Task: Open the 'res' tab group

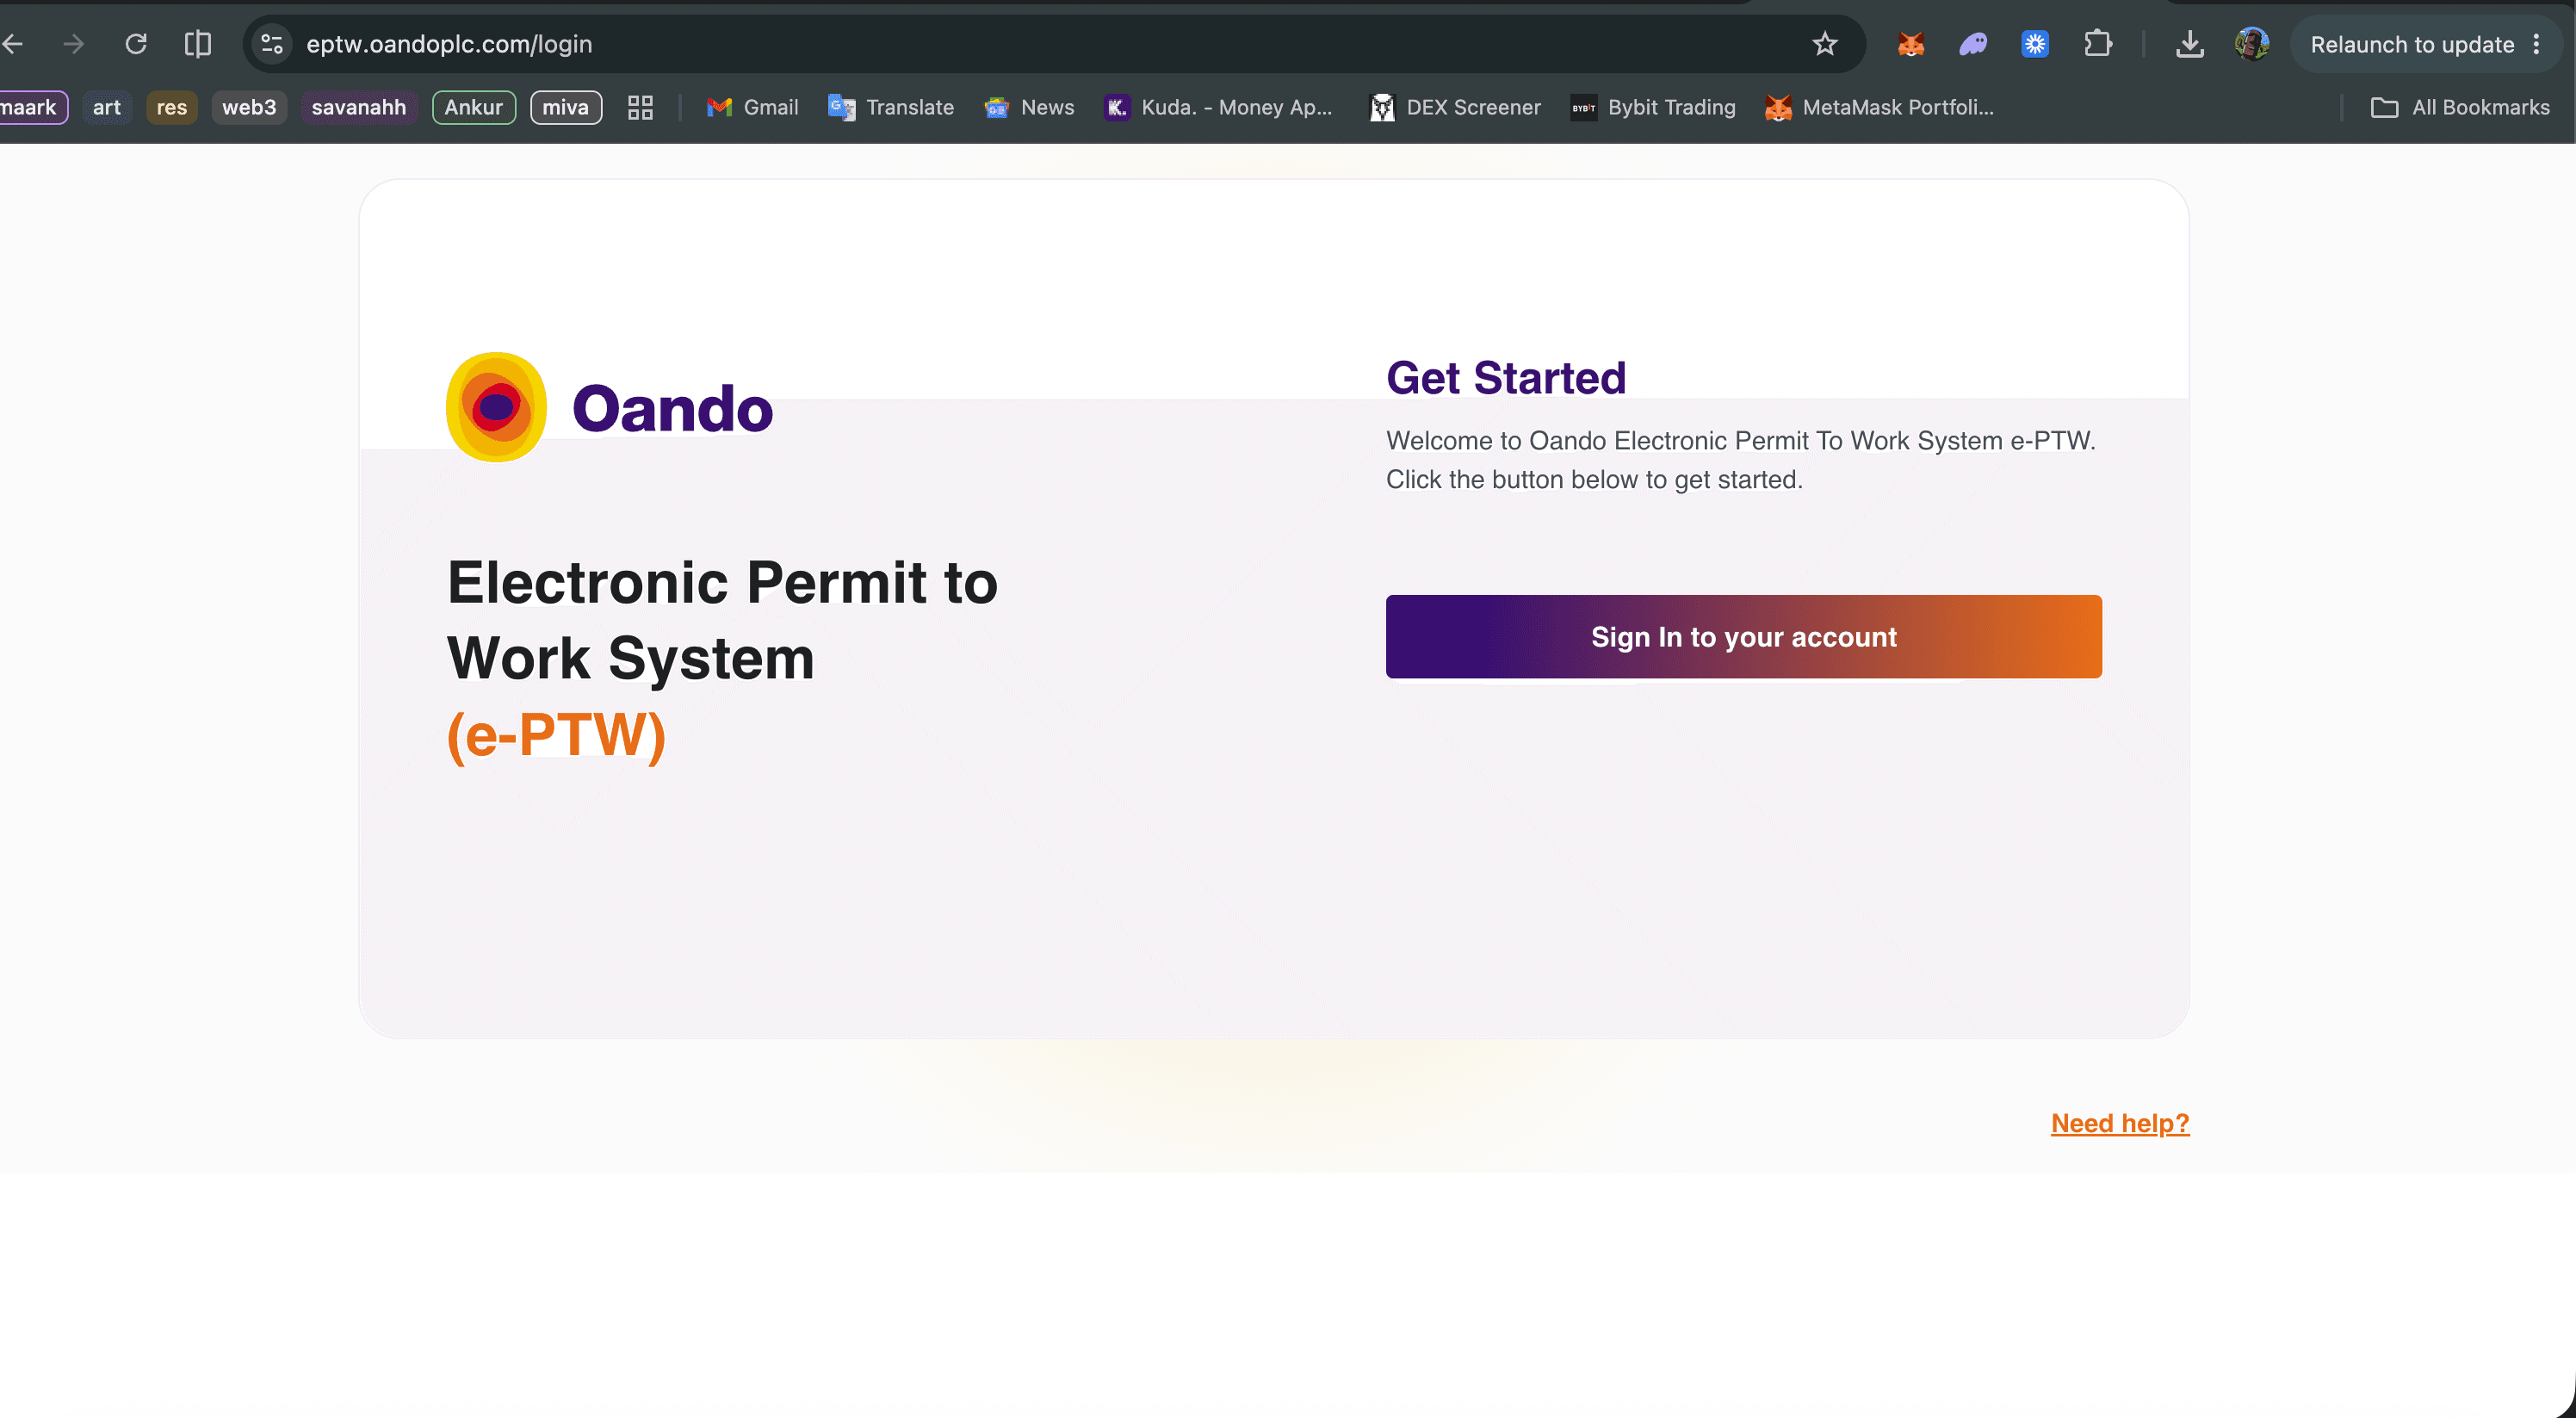Action: point(172,107)
